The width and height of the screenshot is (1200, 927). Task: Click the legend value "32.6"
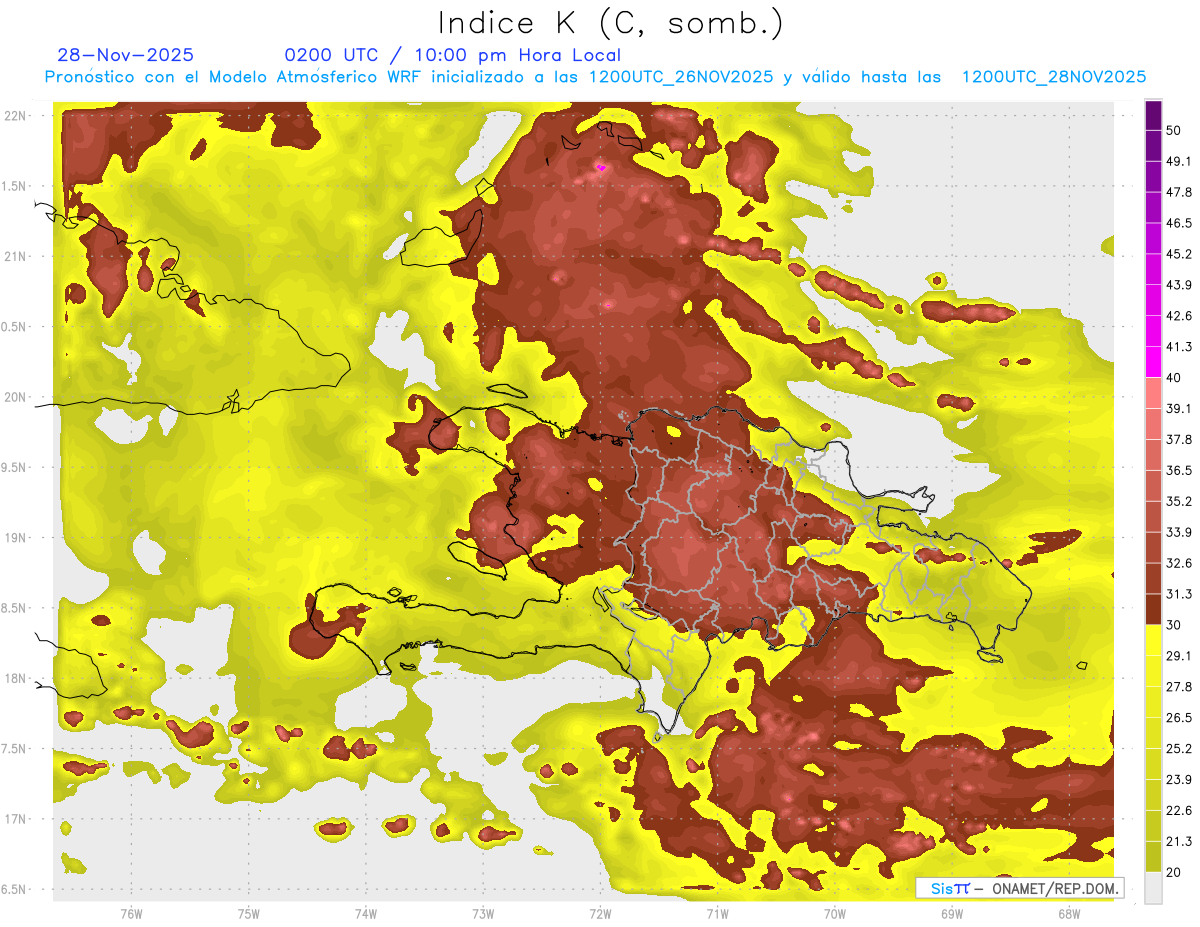[1179, 563]
